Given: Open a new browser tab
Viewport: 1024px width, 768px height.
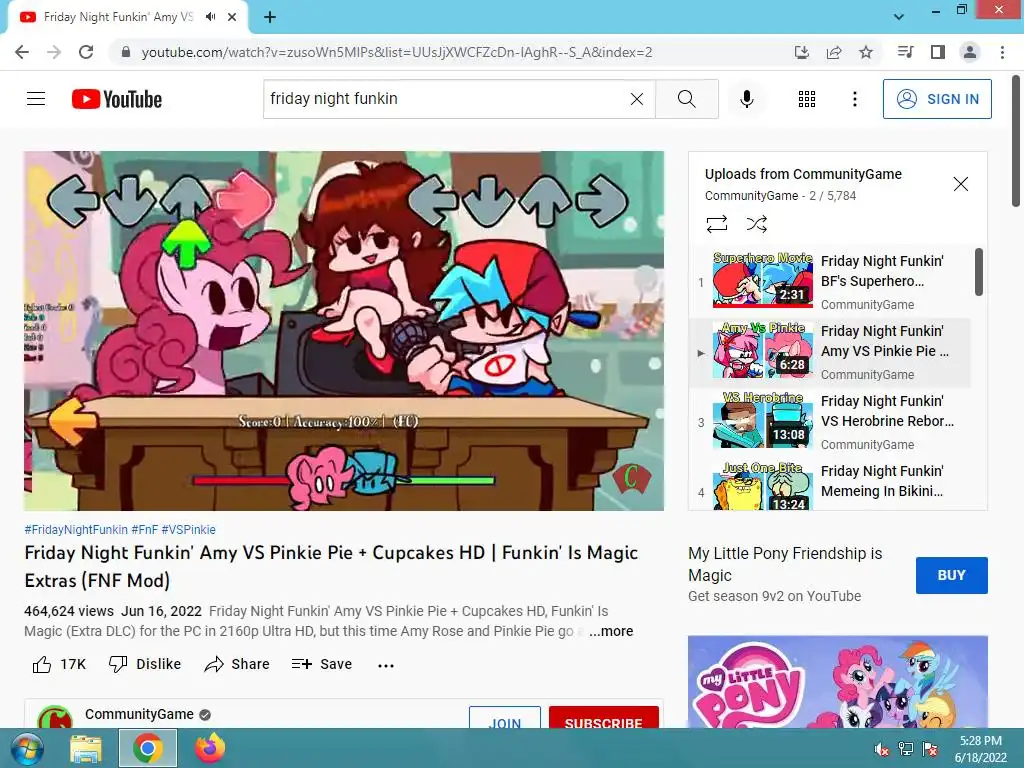Looking at the screenshot, I should [x=270, y=17].
